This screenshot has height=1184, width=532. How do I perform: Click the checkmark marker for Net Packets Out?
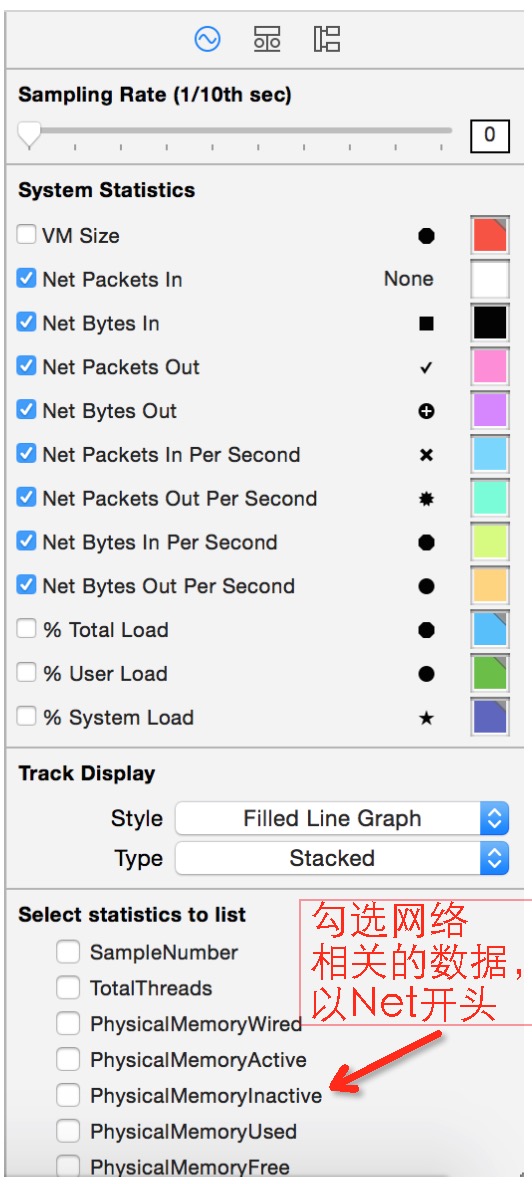tap(426, 368)
